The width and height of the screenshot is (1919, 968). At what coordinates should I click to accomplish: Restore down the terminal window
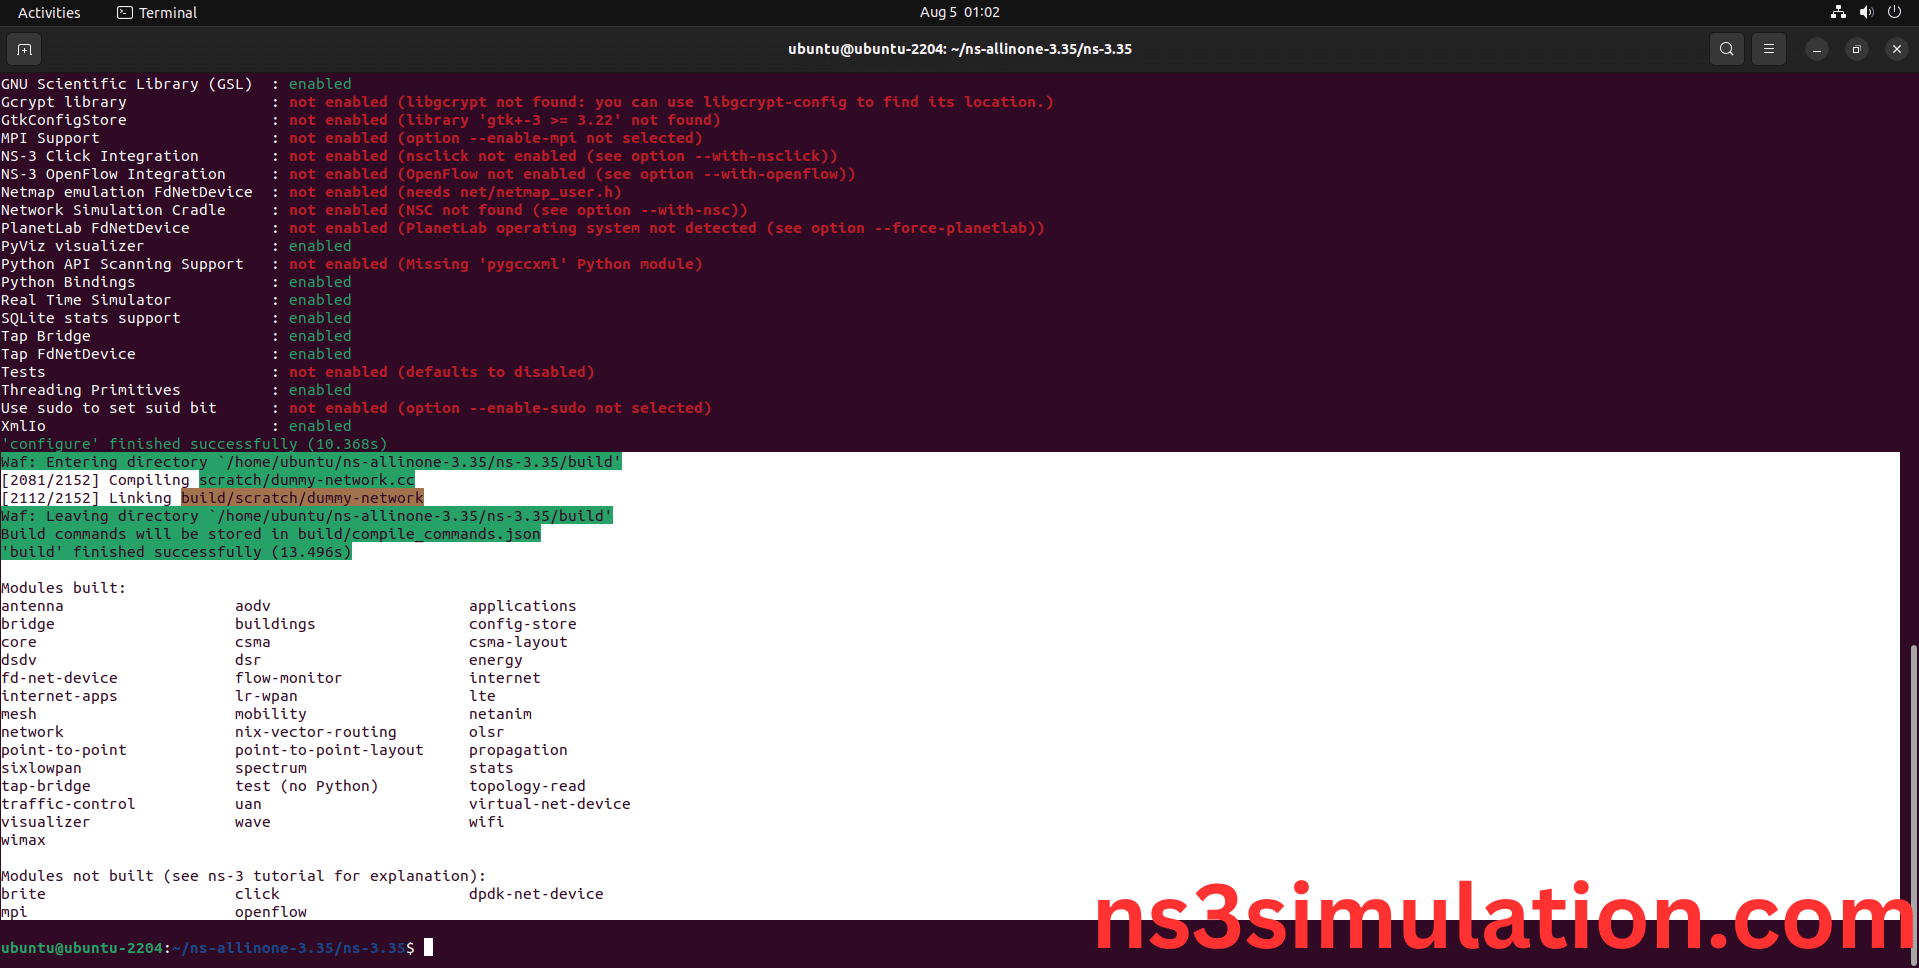pyautogui.click(x=1856, y=49)
